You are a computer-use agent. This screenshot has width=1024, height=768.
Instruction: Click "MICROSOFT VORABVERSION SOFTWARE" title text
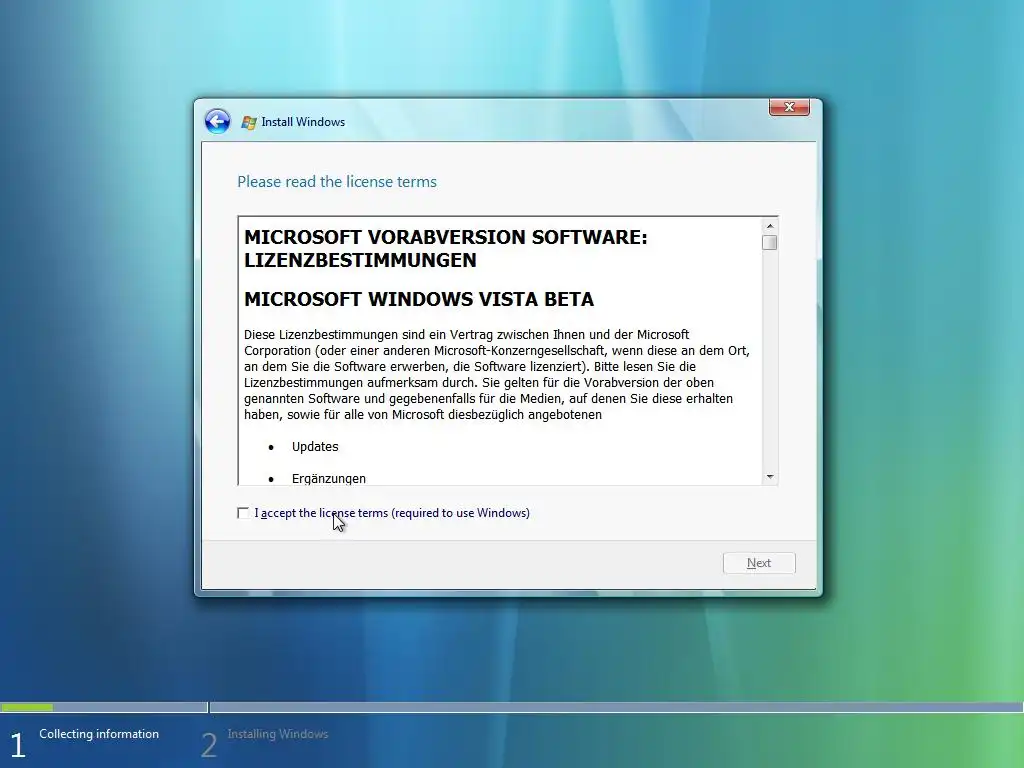tap(443, 237)
